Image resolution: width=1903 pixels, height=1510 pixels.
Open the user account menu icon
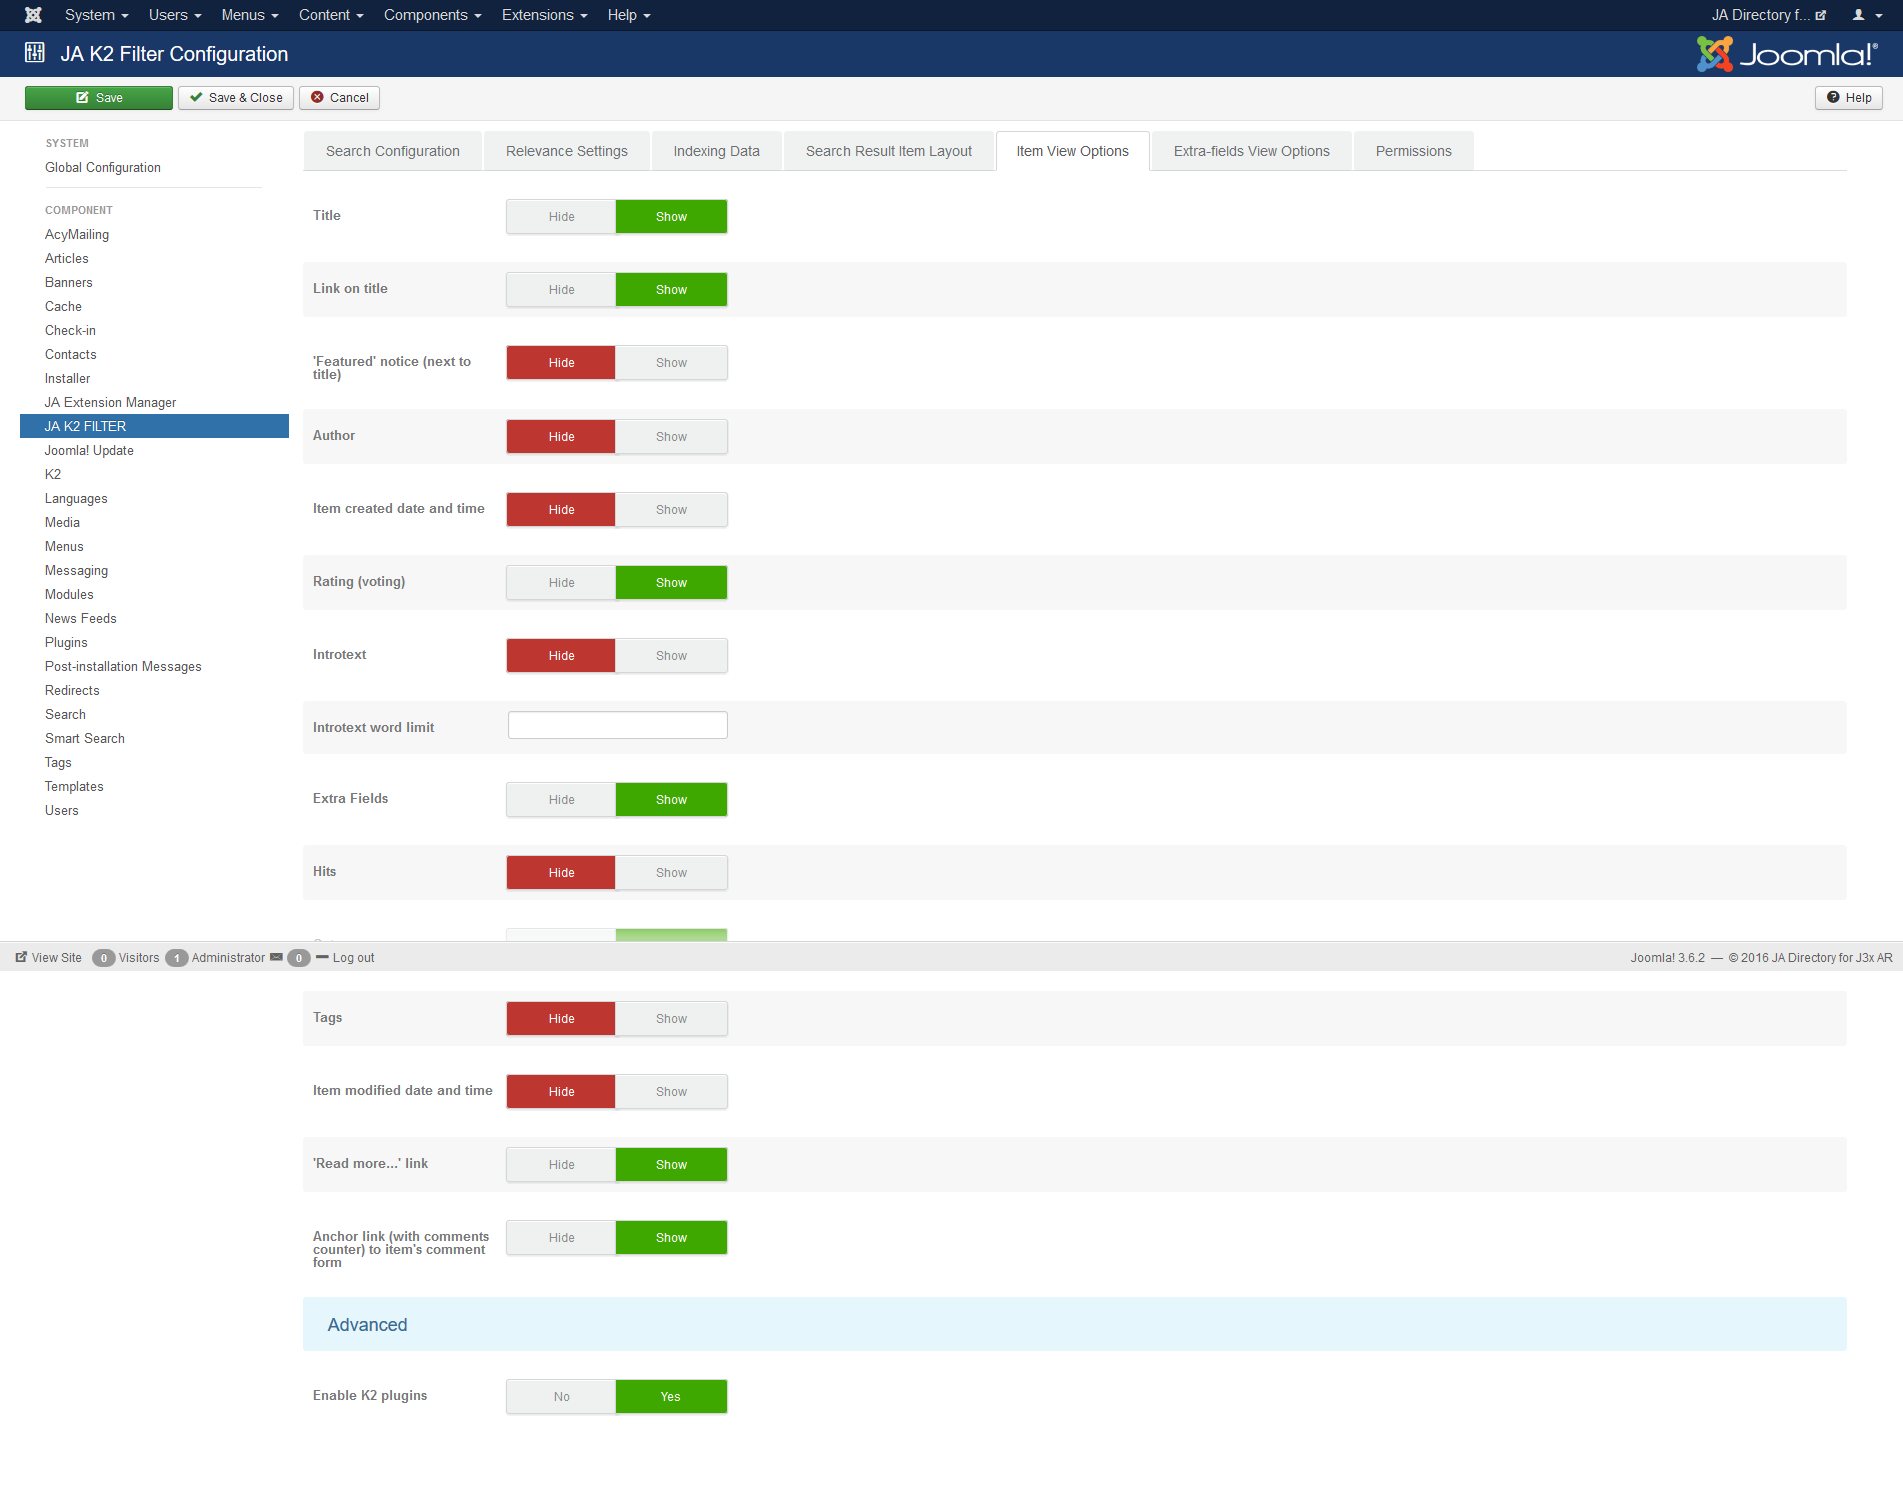1866,15
